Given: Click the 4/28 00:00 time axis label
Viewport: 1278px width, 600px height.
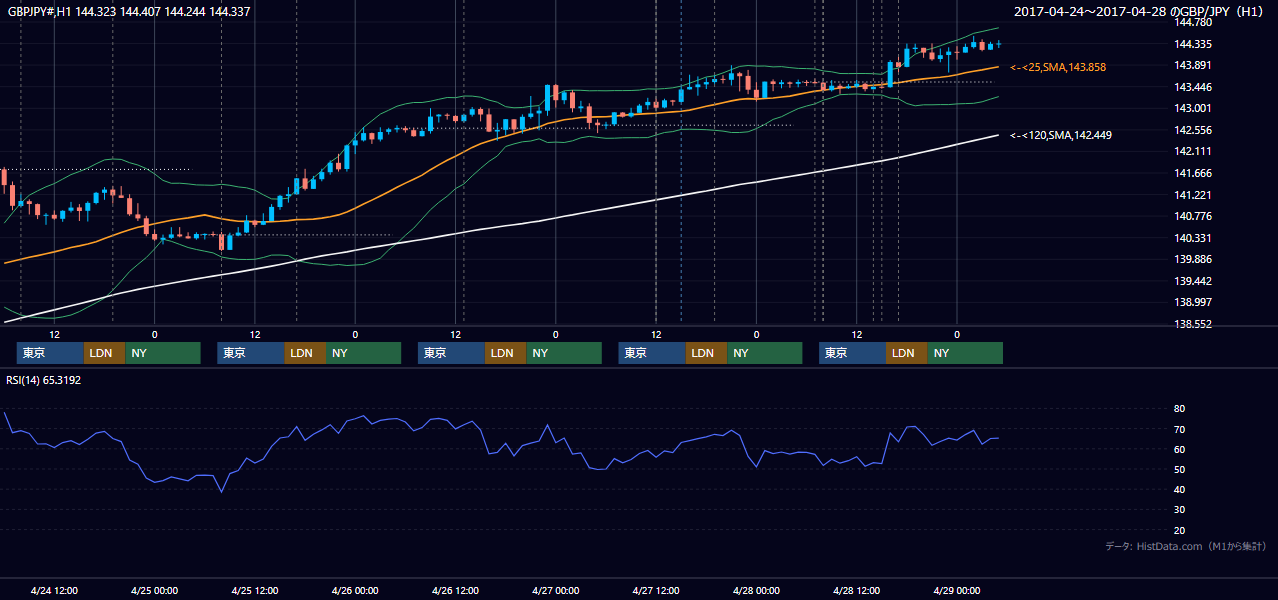Looking at the screenshot, I should (757, 590).
